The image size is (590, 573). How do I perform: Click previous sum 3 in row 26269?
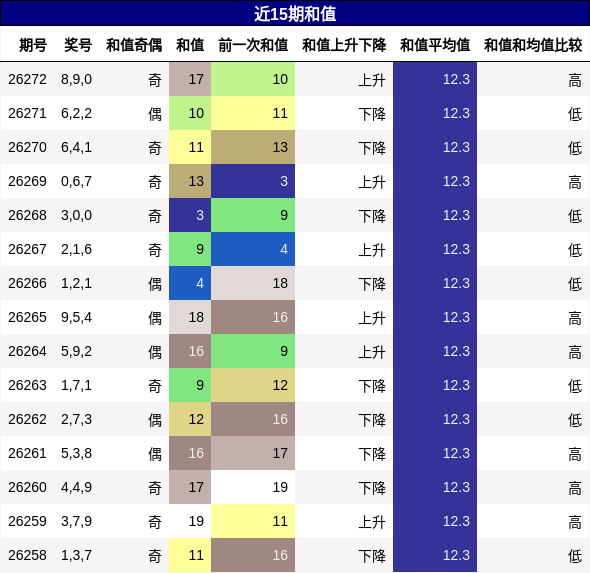253,181
